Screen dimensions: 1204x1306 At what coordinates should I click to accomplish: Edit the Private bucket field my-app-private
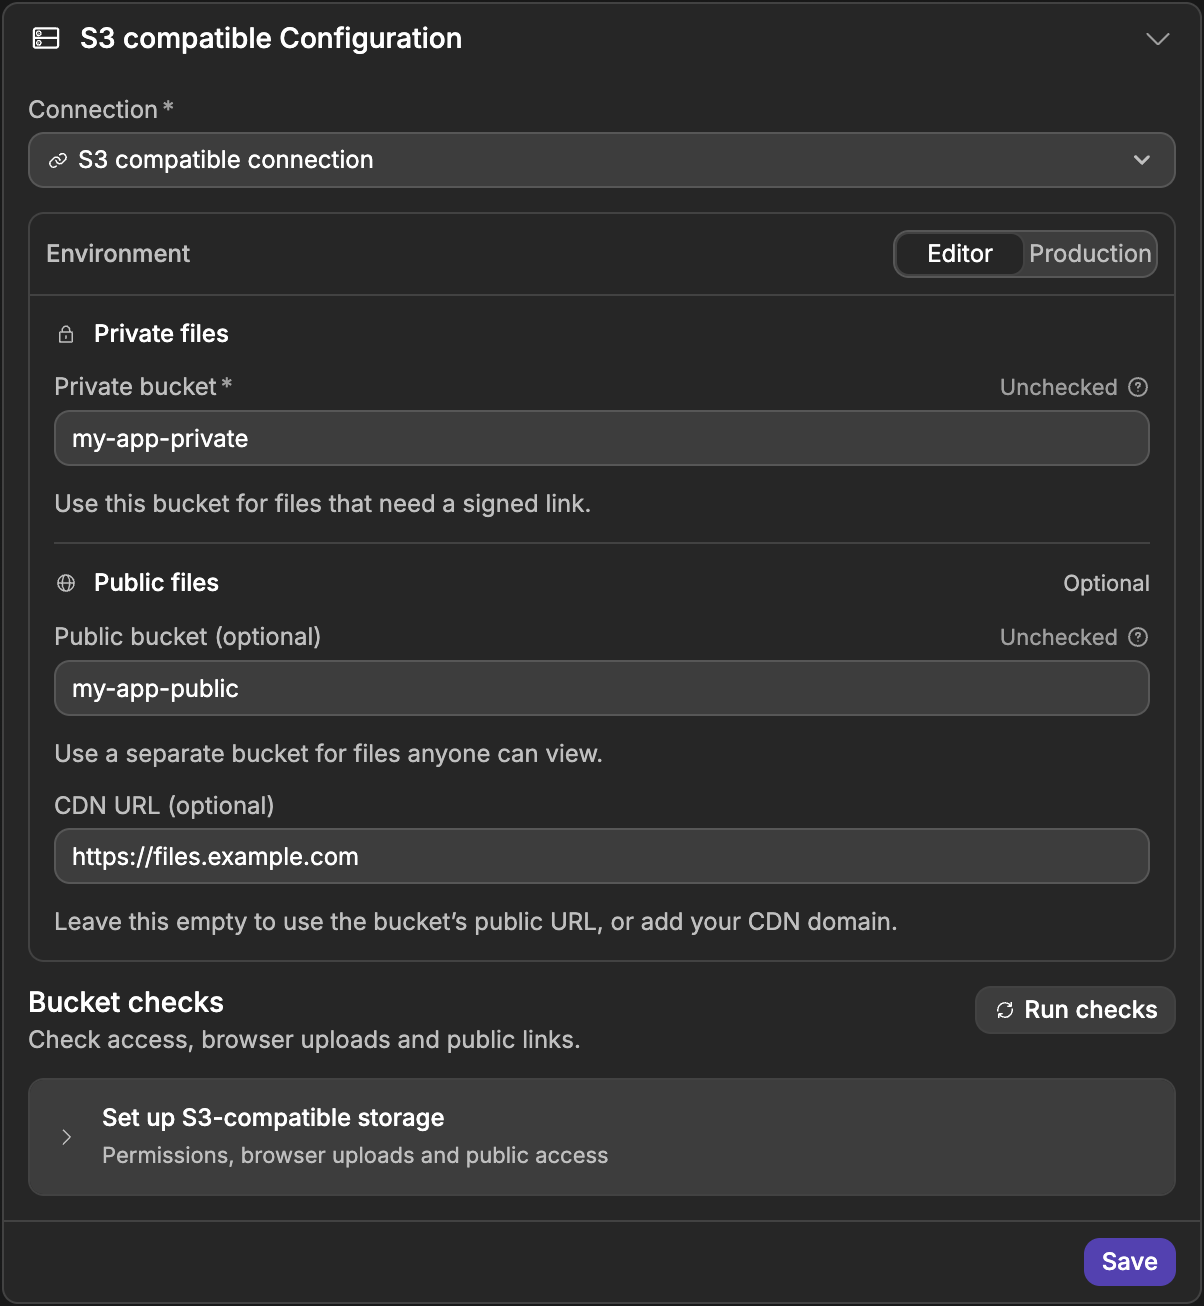click(x=601, y=438)
